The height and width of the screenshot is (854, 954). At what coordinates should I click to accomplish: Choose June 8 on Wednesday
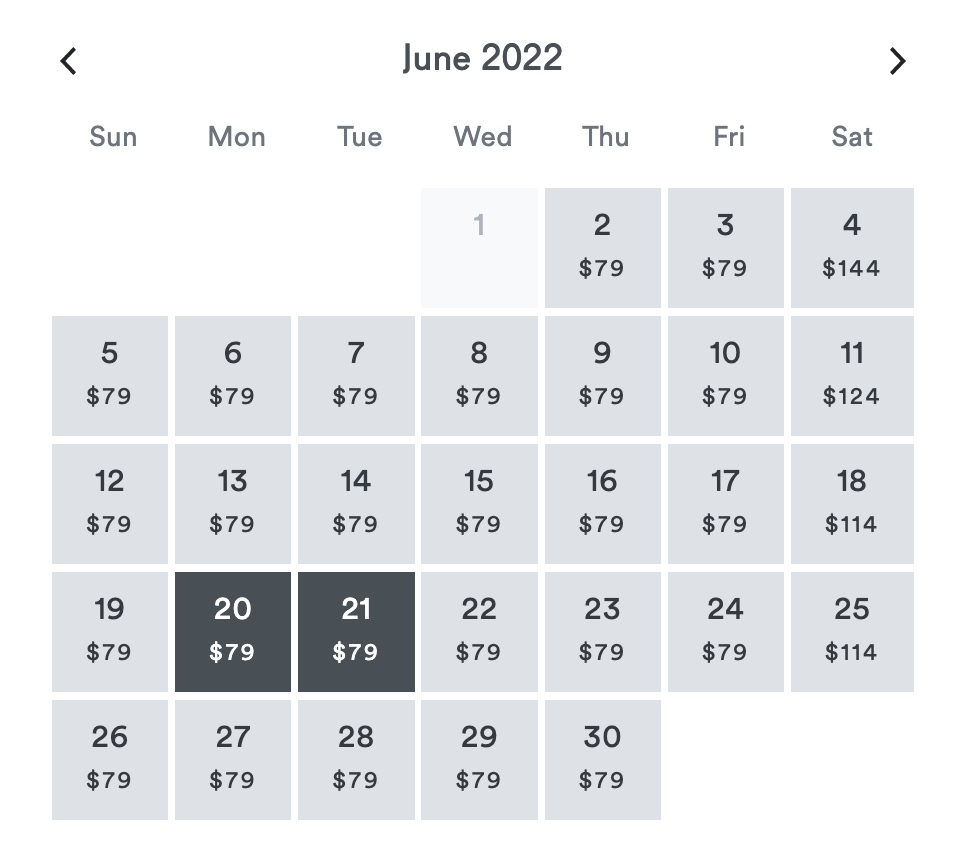(x=479, y=376)
